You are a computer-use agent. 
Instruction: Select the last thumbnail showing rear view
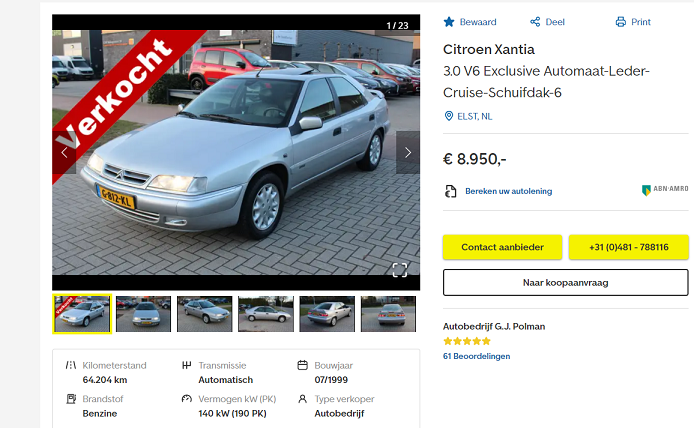pos(388,314)
